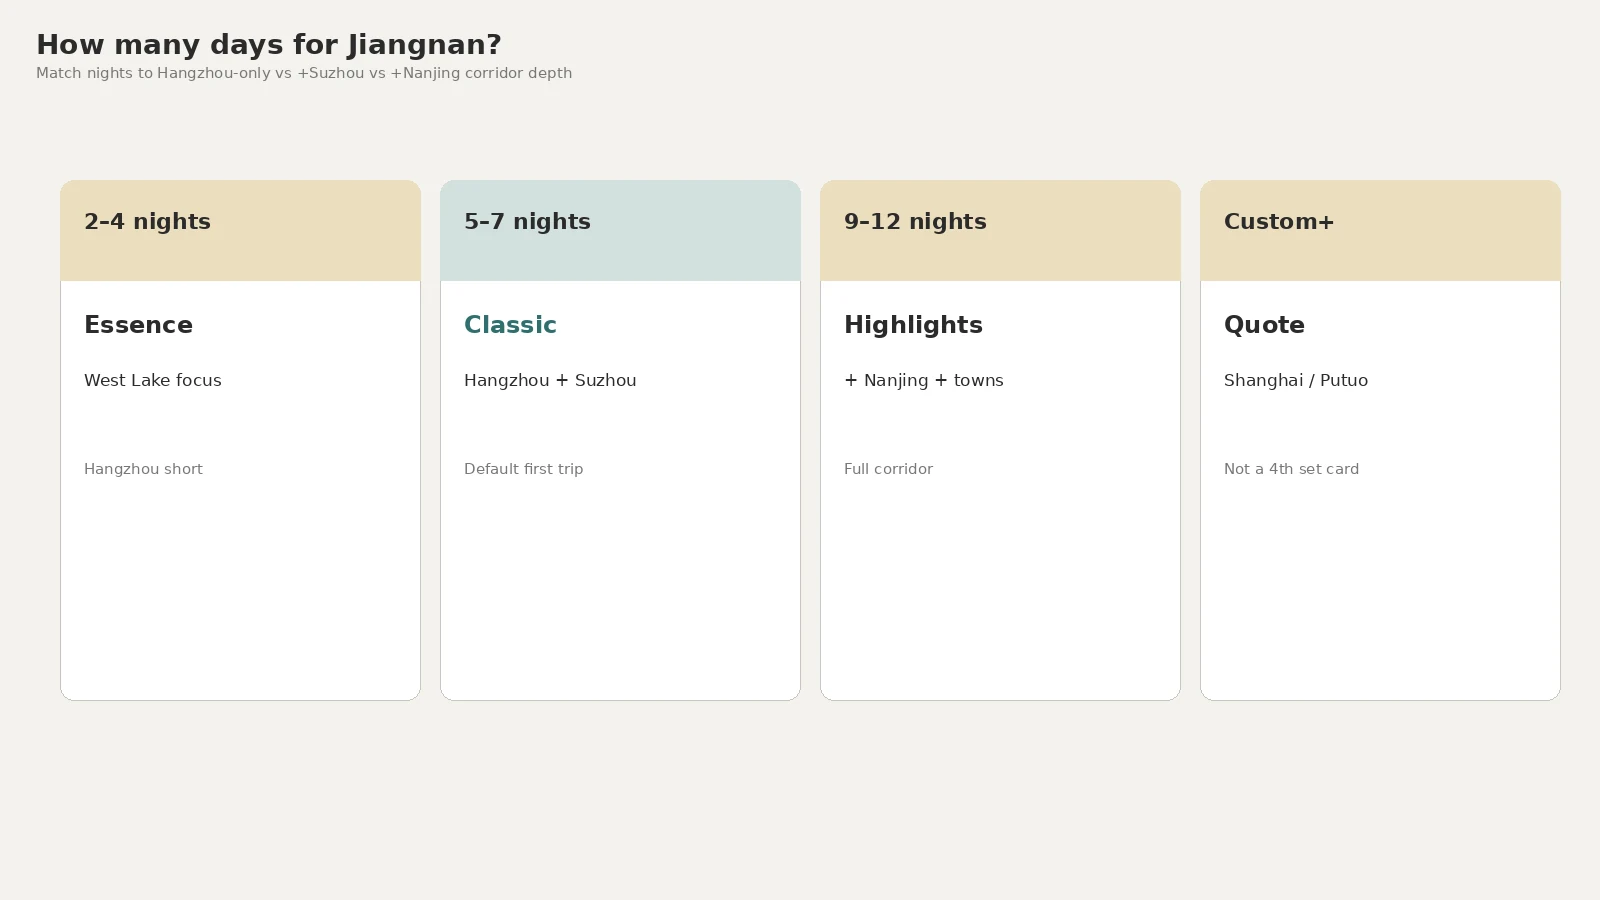The width and height of the screenshot is (1600, 900).
Task: Click the subtitle about matching nights to corridor depth
Action: click(x=304, y=73)
